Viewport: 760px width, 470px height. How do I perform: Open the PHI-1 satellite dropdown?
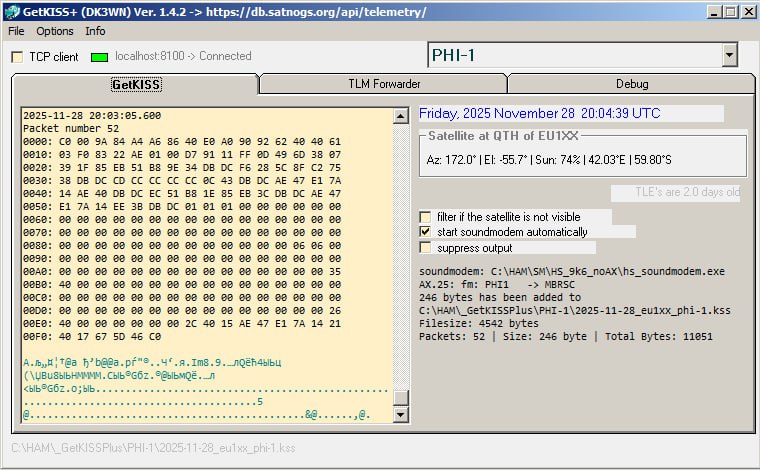tap(729, 55)
